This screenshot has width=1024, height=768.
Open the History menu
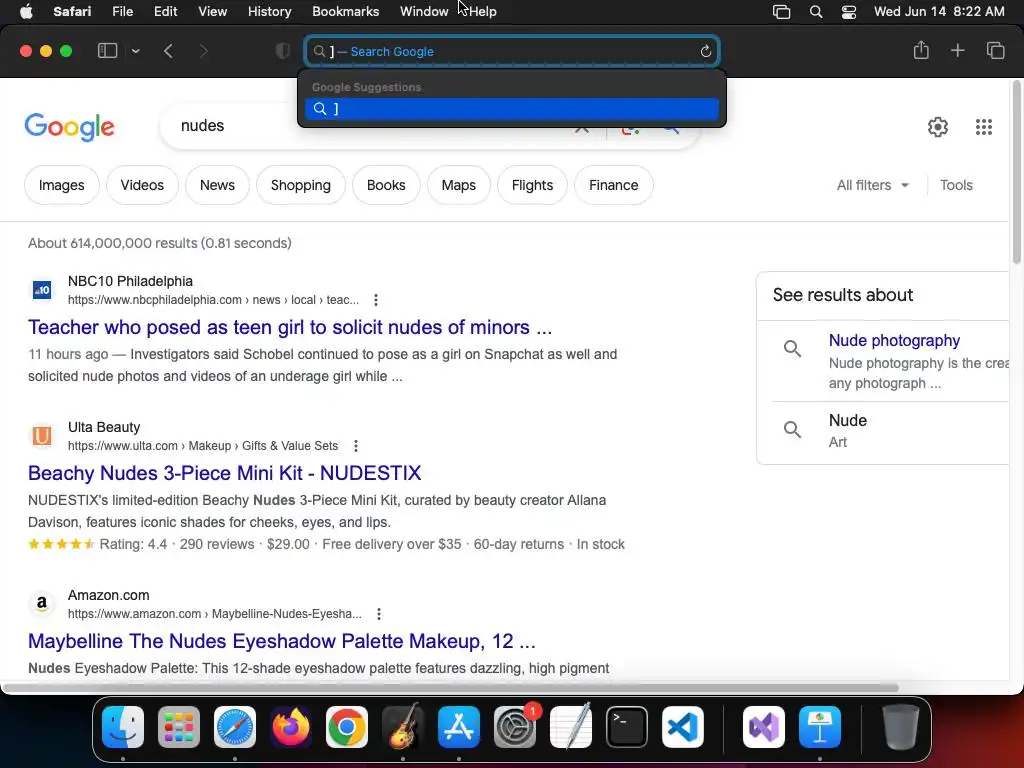[269, 11]
